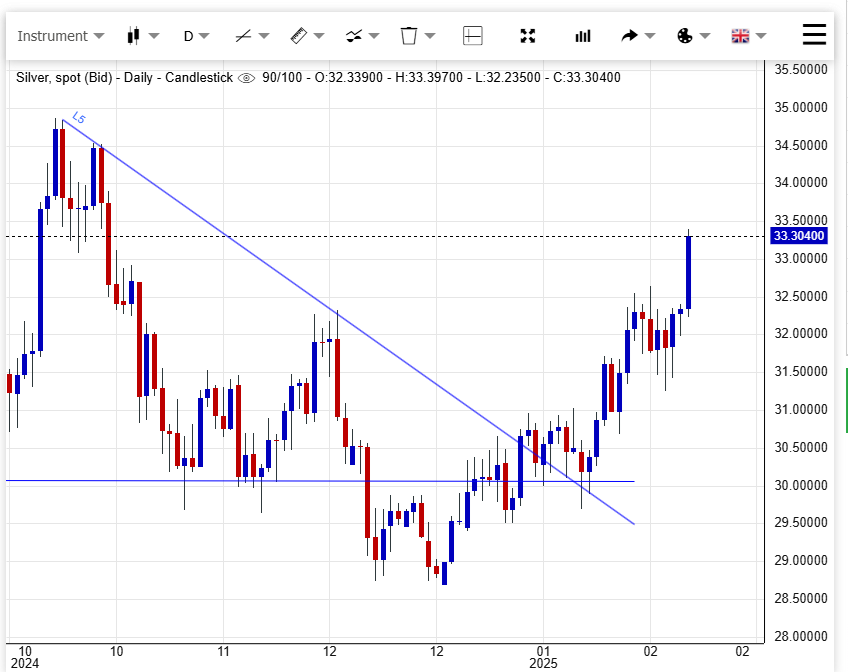Click the fullscreen expand icon
This screenshot has width=848, height=672.
(x=528, y=36)
